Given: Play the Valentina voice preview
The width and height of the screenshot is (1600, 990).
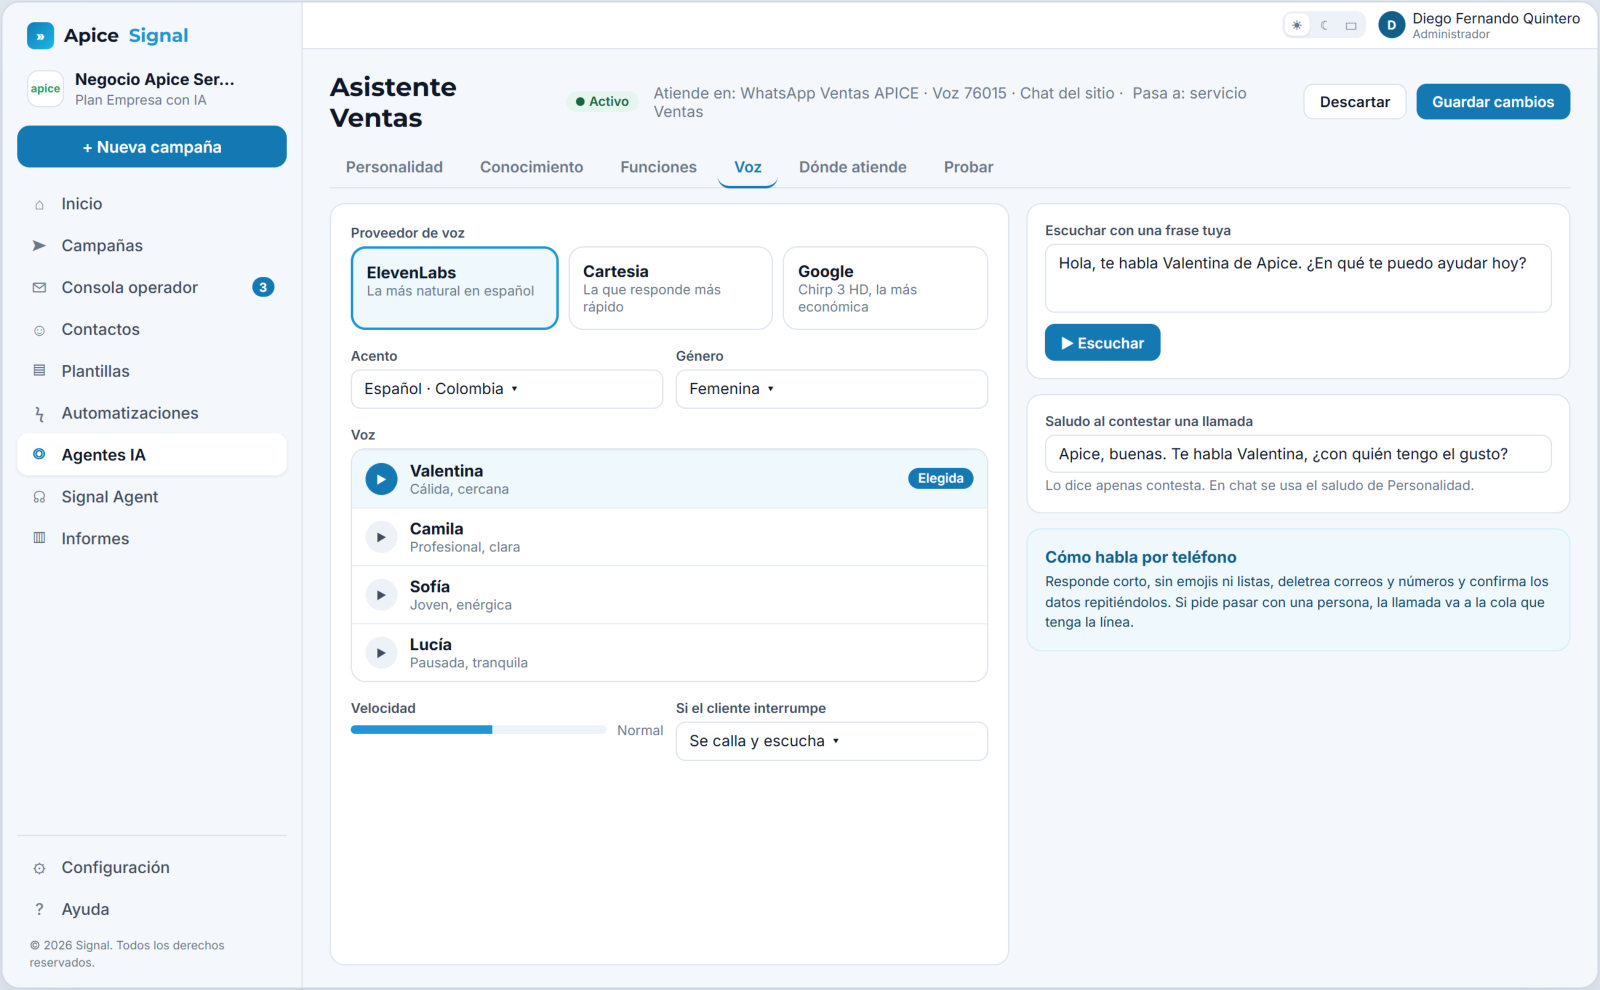Looking at the screenshot, I should pyautogui.click(x=381, y=479).
